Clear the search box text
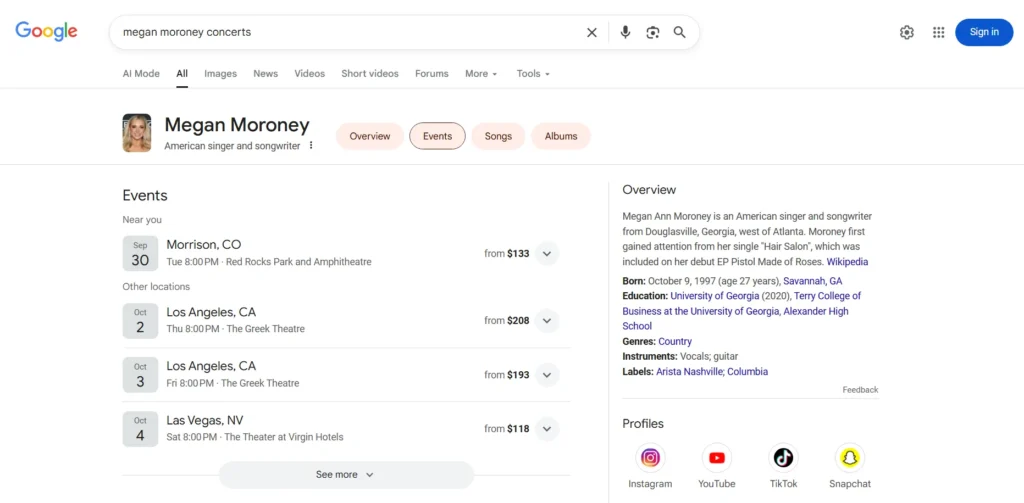Screen dimensions: 1024x503 592,32
